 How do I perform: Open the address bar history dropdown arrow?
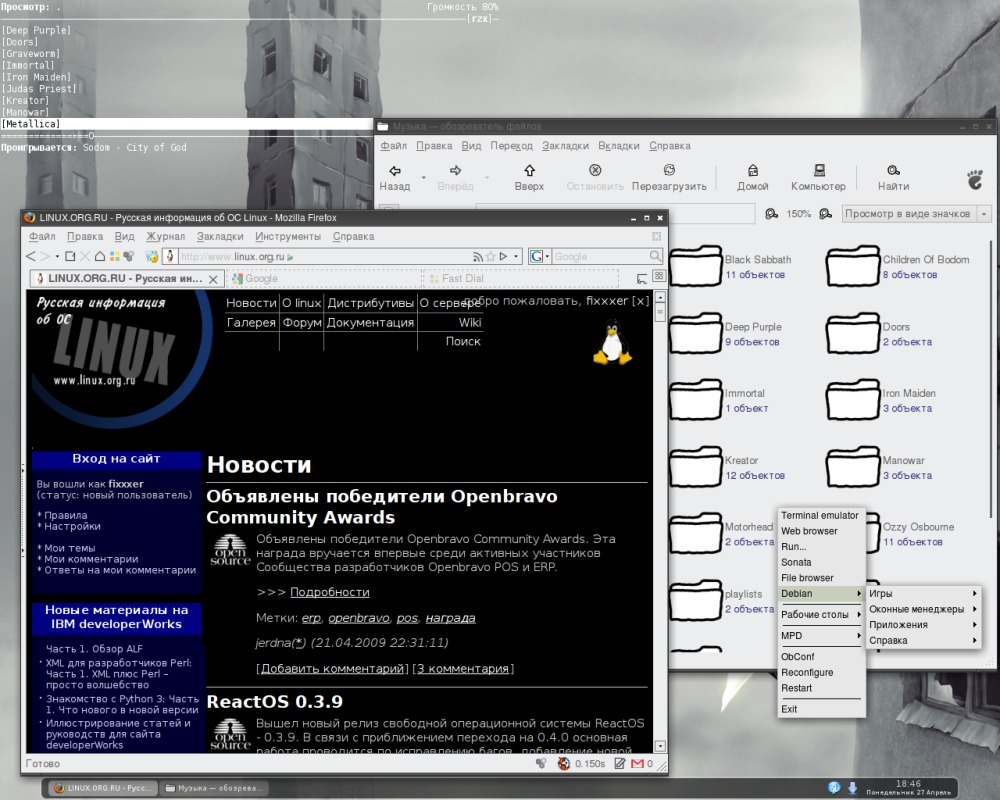(516, 256)
